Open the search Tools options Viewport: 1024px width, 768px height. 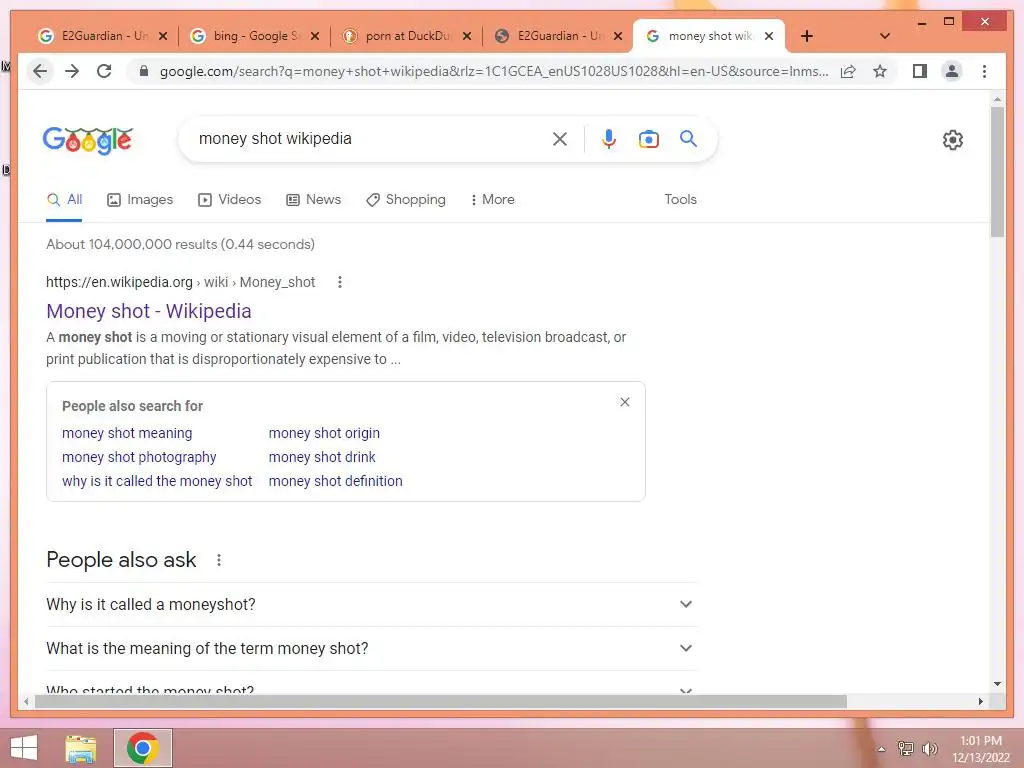tap(680, 200)
